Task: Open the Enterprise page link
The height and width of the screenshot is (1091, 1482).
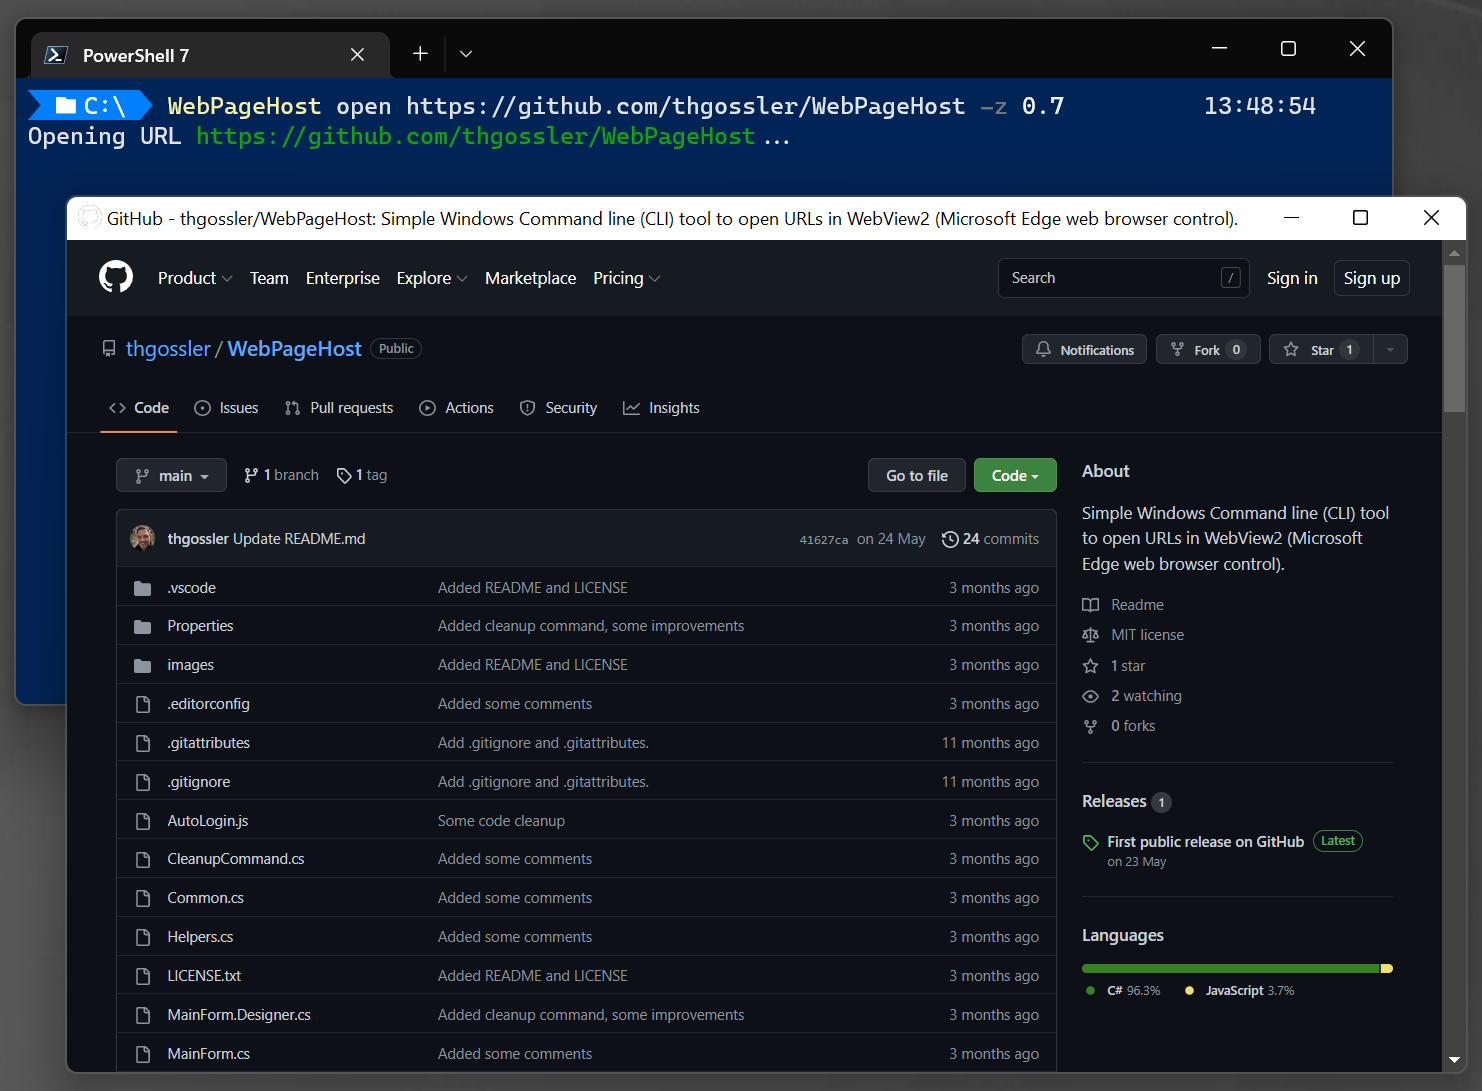Action: click(x=343, y=278)
